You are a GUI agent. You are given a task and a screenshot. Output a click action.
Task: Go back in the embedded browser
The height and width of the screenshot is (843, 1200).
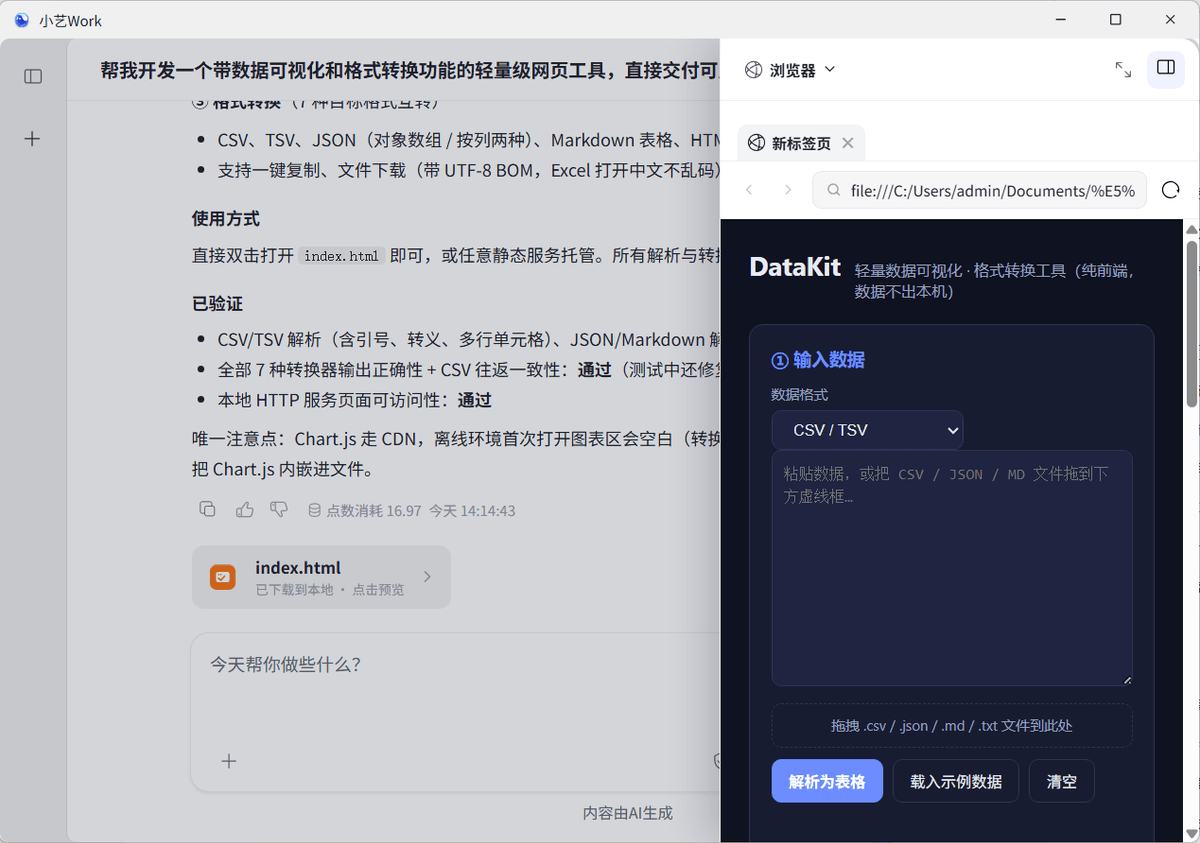(749, 190)
